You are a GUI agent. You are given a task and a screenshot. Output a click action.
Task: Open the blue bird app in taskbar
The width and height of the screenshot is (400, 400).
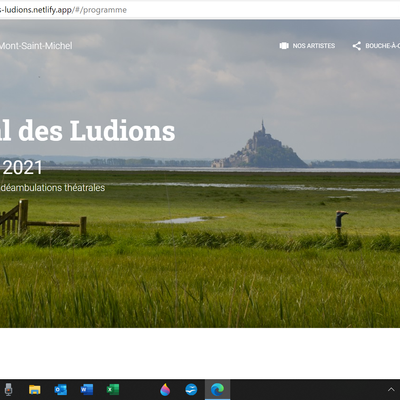click(191, 389)
